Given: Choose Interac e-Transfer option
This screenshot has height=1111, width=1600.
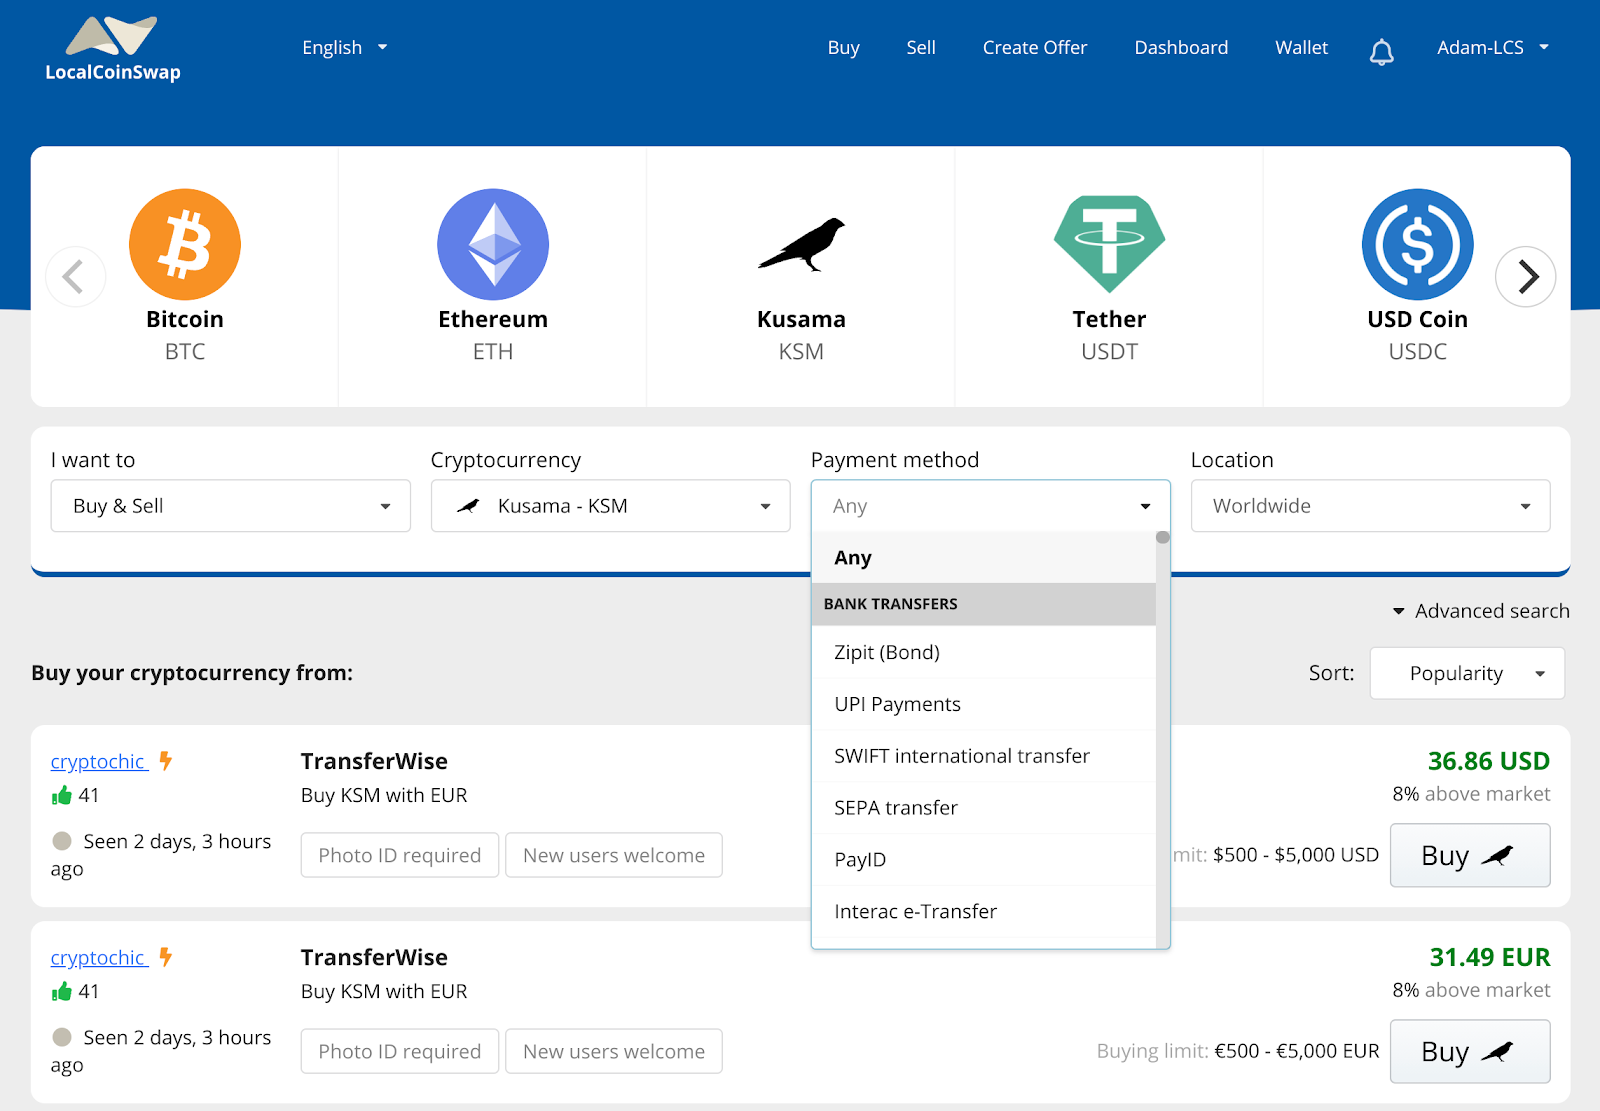Looking at the screenshot, I should [x=984, y=911].
